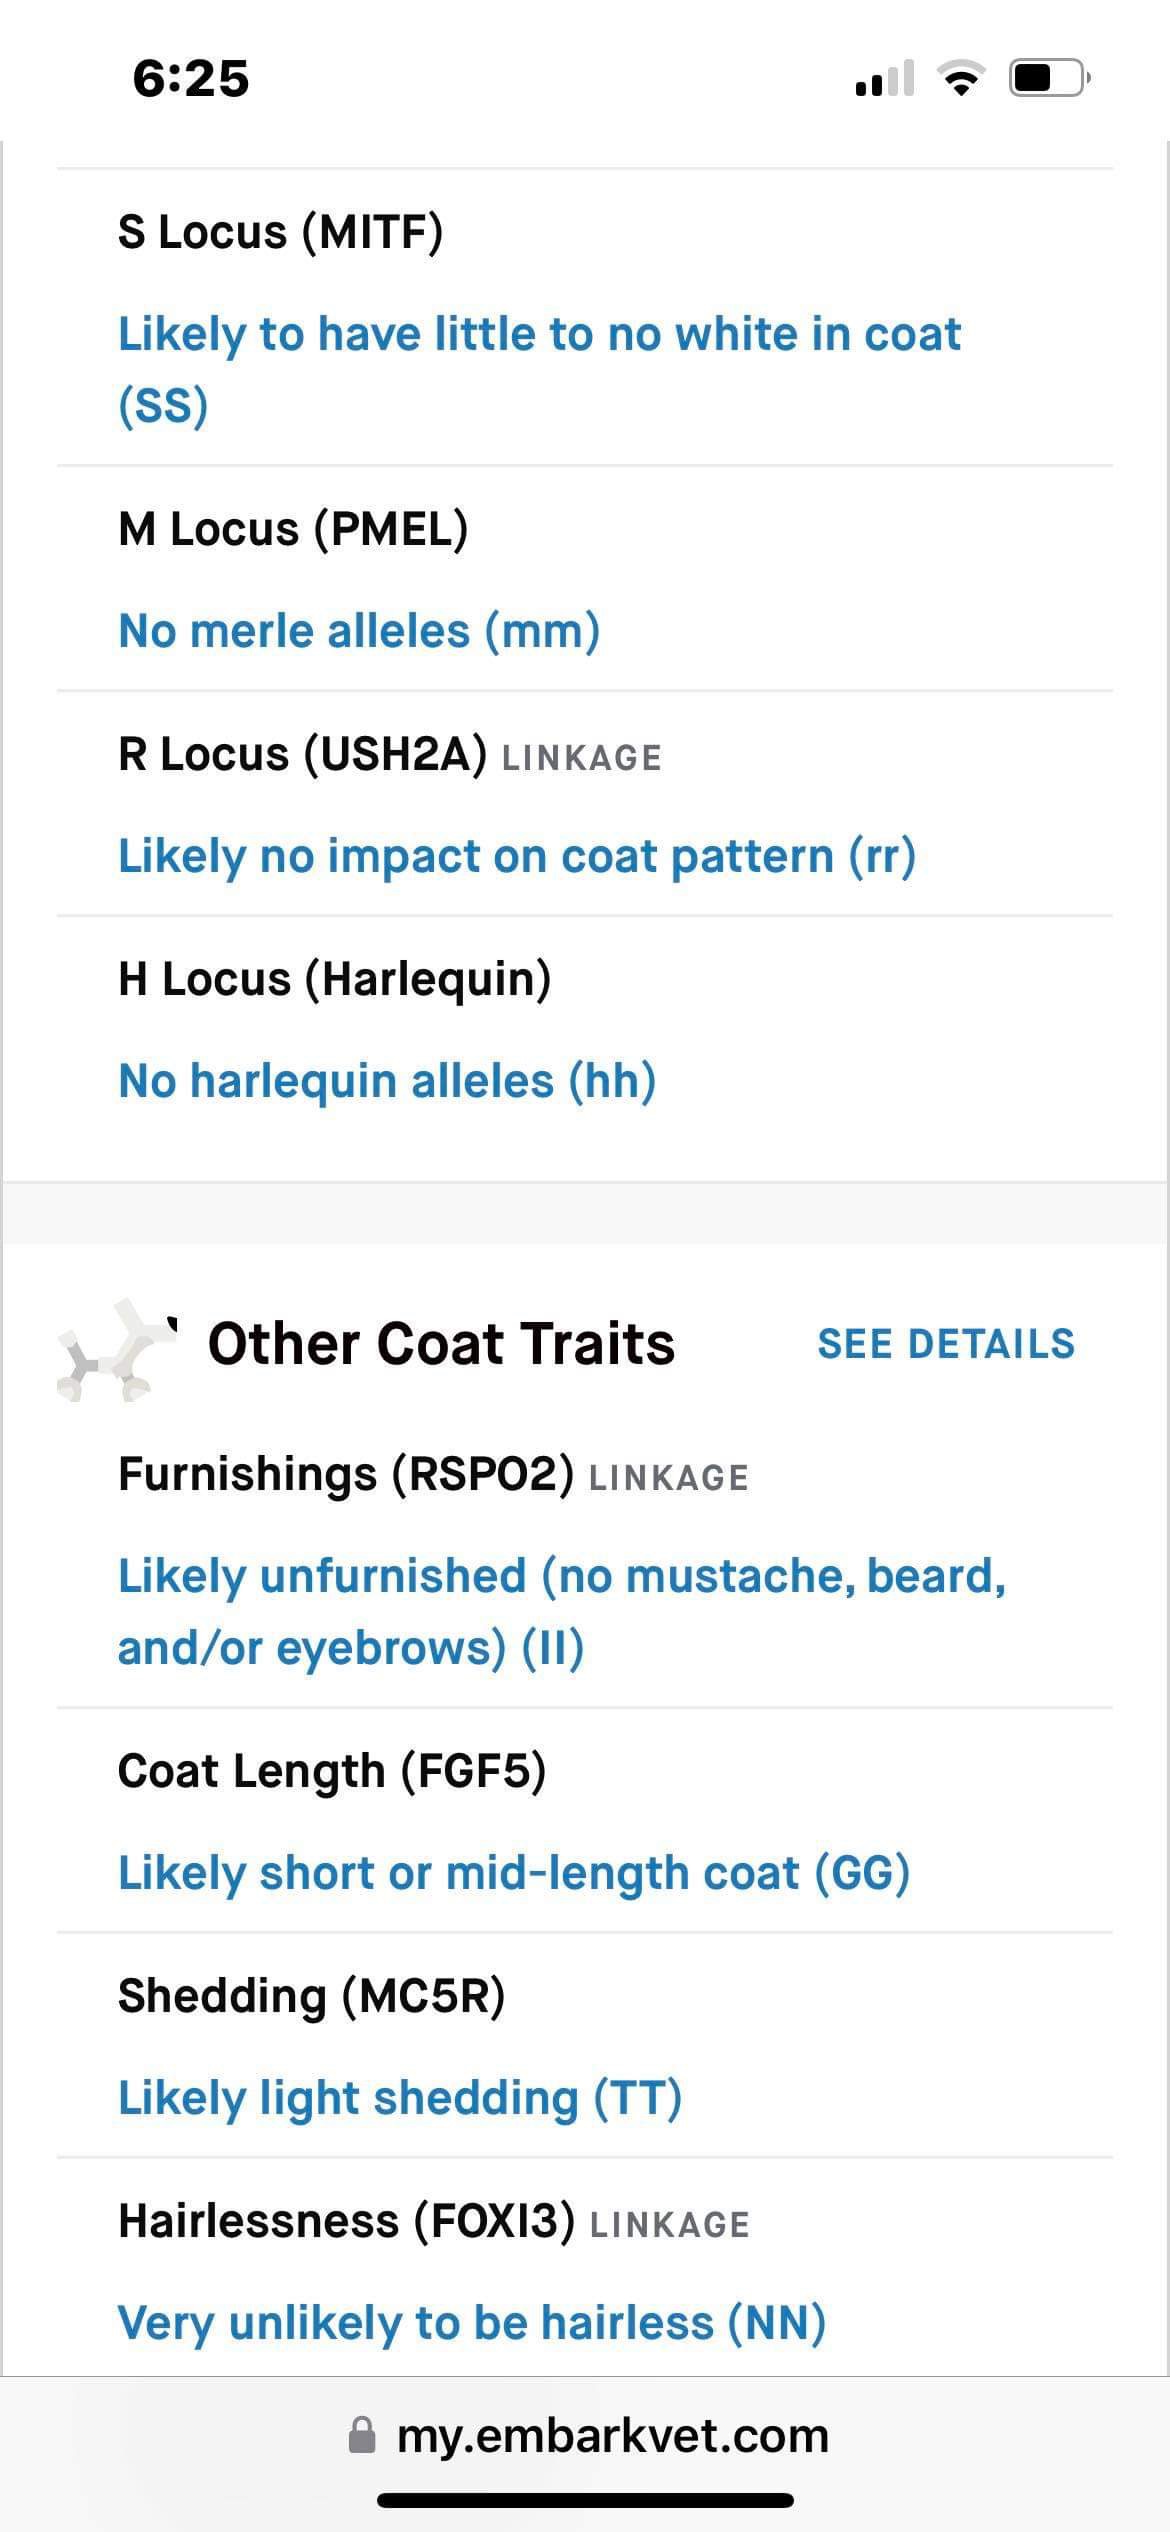
Task: Tap 'Very unlikely to be hairless (NN)'
Action: [472, 2322]
